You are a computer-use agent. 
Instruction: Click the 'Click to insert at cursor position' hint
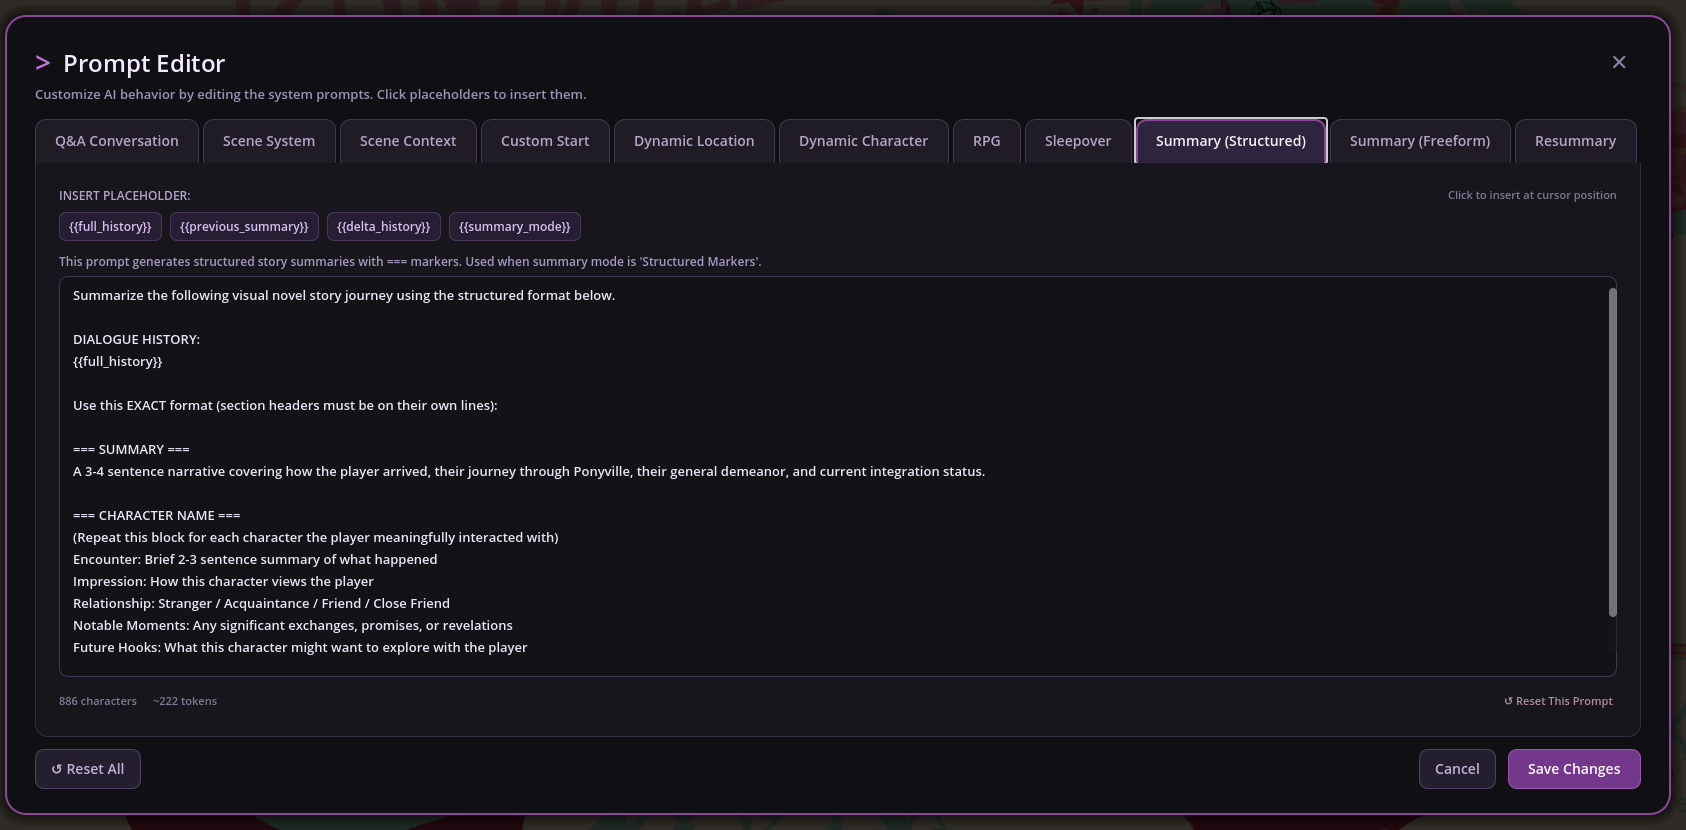pyautogui.click(x=1532, y=195)
